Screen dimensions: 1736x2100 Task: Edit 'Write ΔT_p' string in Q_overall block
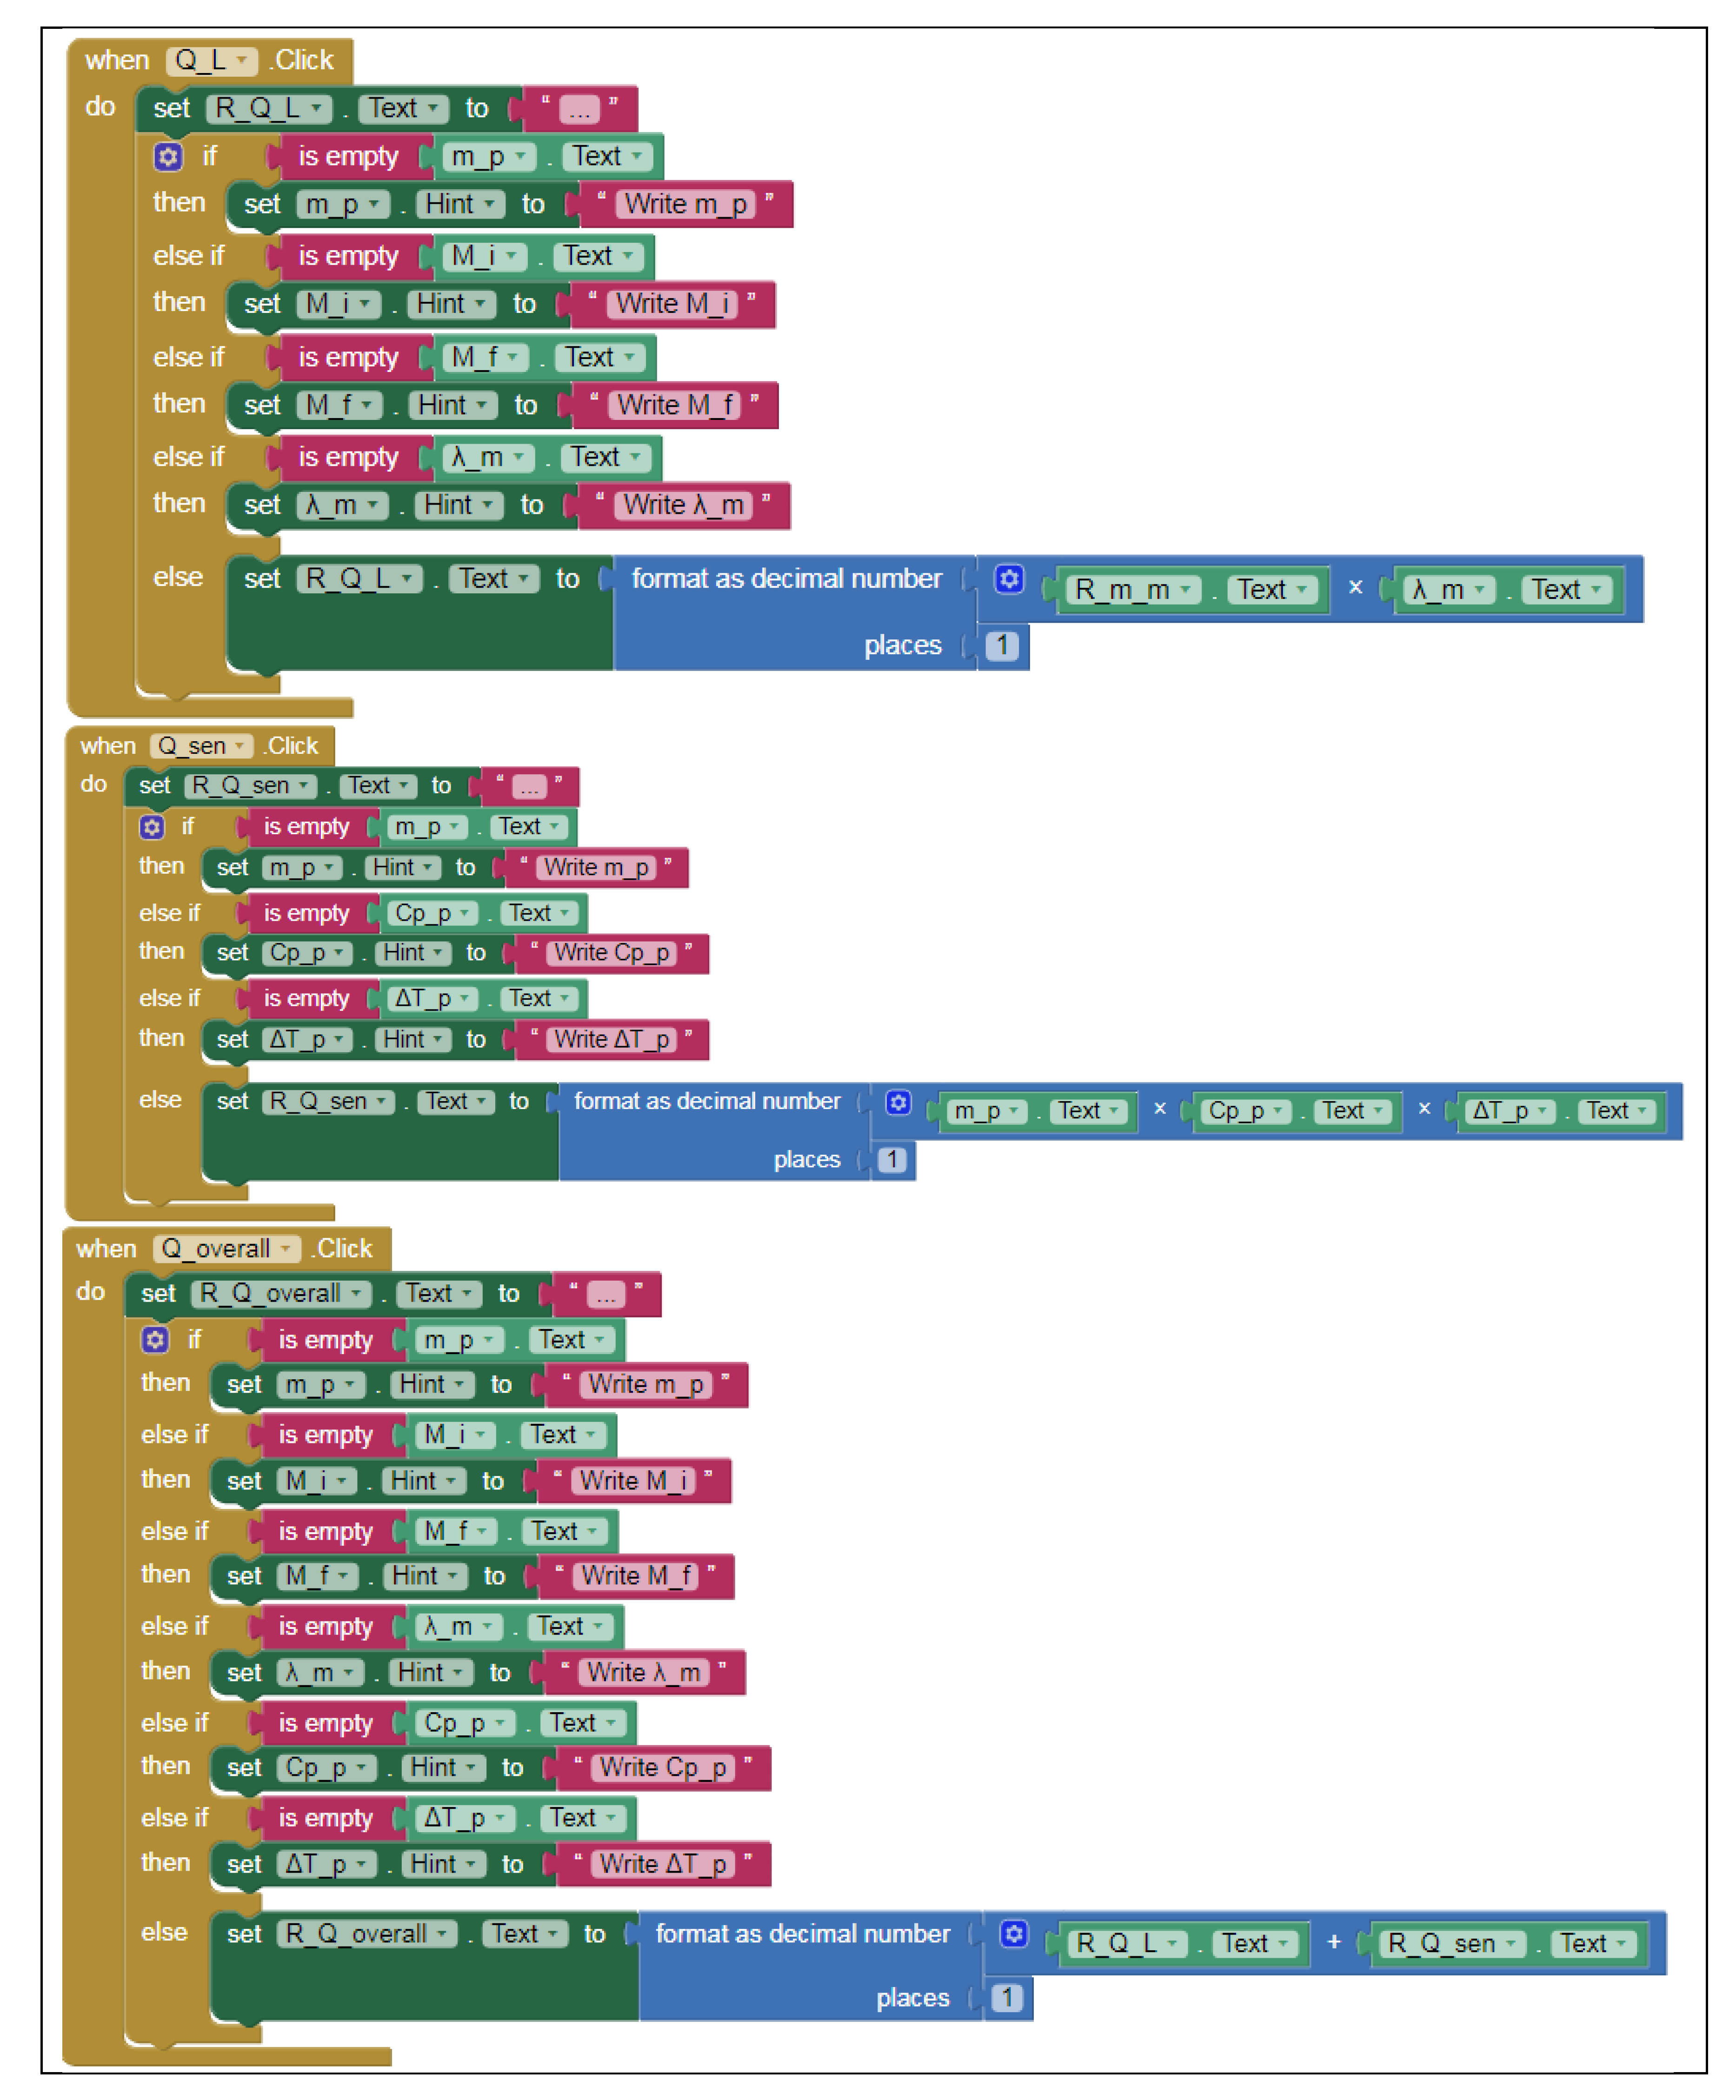662,1864
